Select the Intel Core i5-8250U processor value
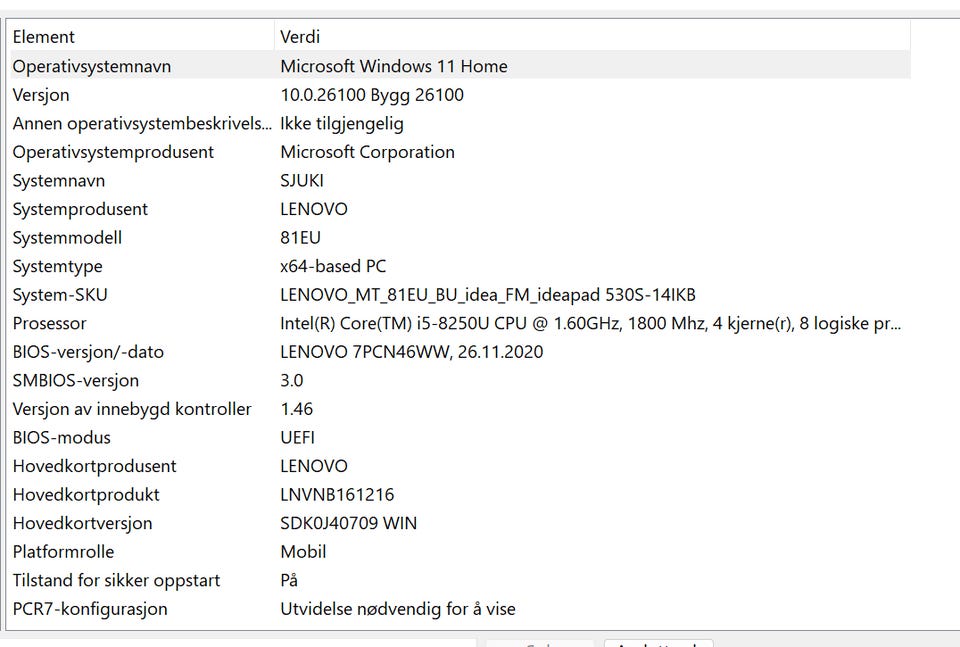 pyautogui.click(x=590, y=323)
